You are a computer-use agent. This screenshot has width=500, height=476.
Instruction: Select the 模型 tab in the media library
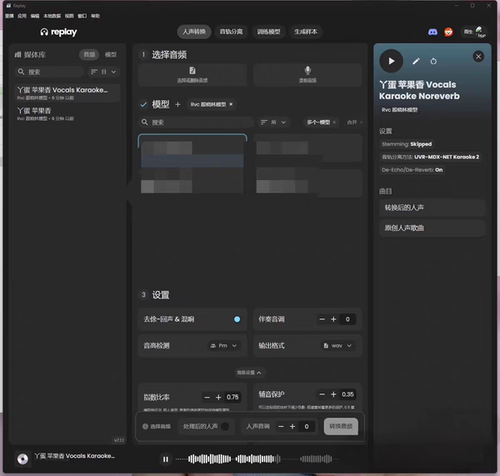[x=111, y=54]
